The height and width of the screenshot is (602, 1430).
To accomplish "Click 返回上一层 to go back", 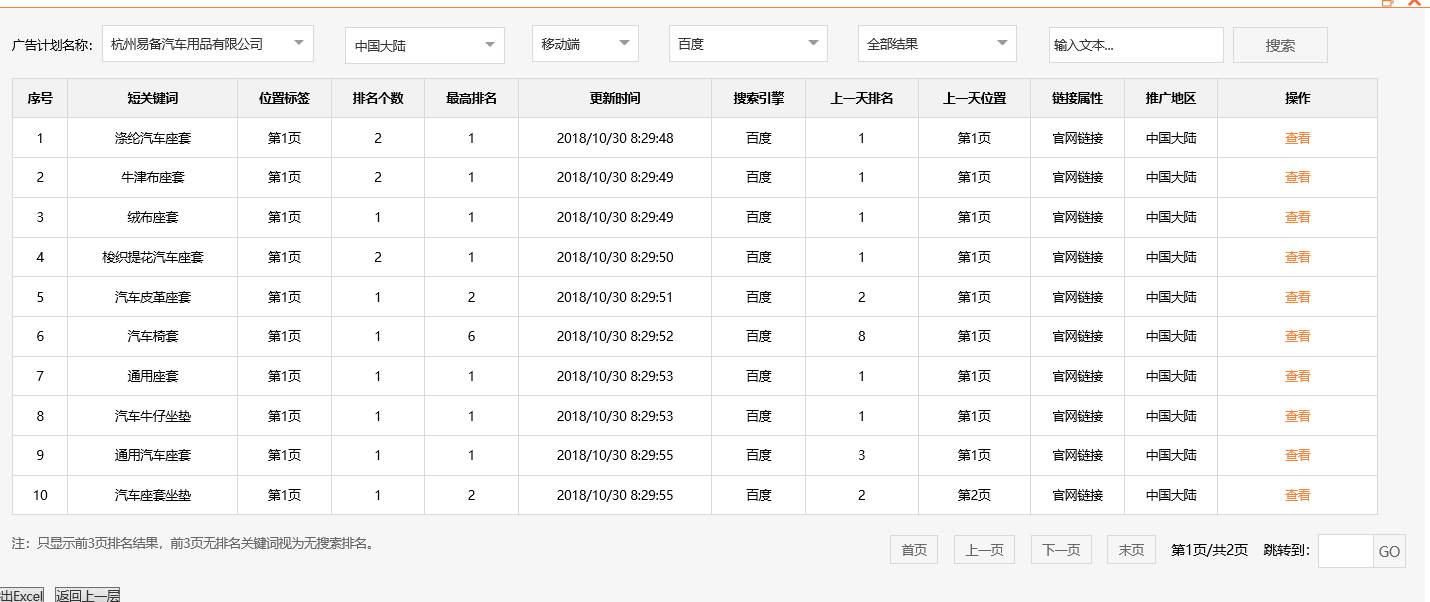I will coord(88,593).
